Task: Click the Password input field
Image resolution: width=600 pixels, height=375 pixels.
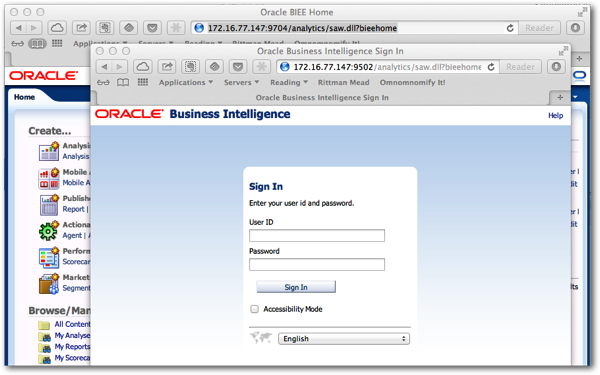Action: pos(317,264)
